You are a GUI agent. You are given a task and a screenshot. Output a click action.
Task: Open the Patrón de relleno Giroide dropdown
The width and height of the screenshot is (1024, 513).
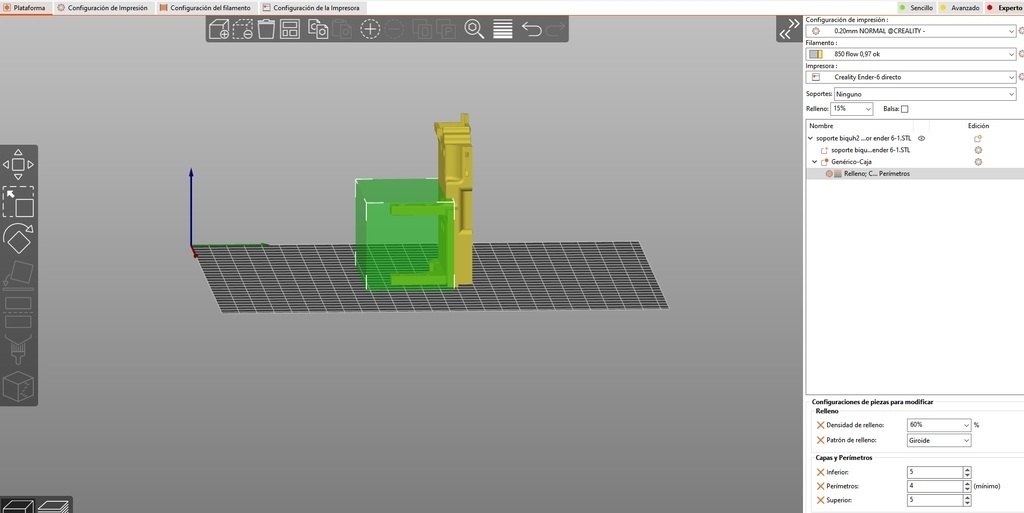click(x=939, y=441)
